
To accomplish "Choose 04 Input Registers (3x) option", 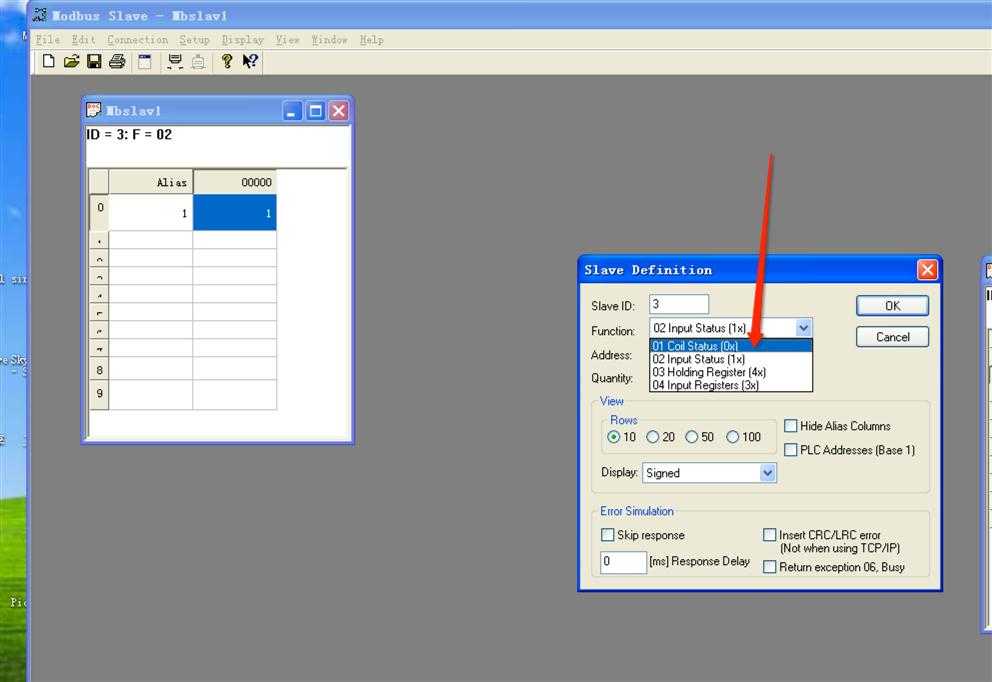I will pos(731,385).
